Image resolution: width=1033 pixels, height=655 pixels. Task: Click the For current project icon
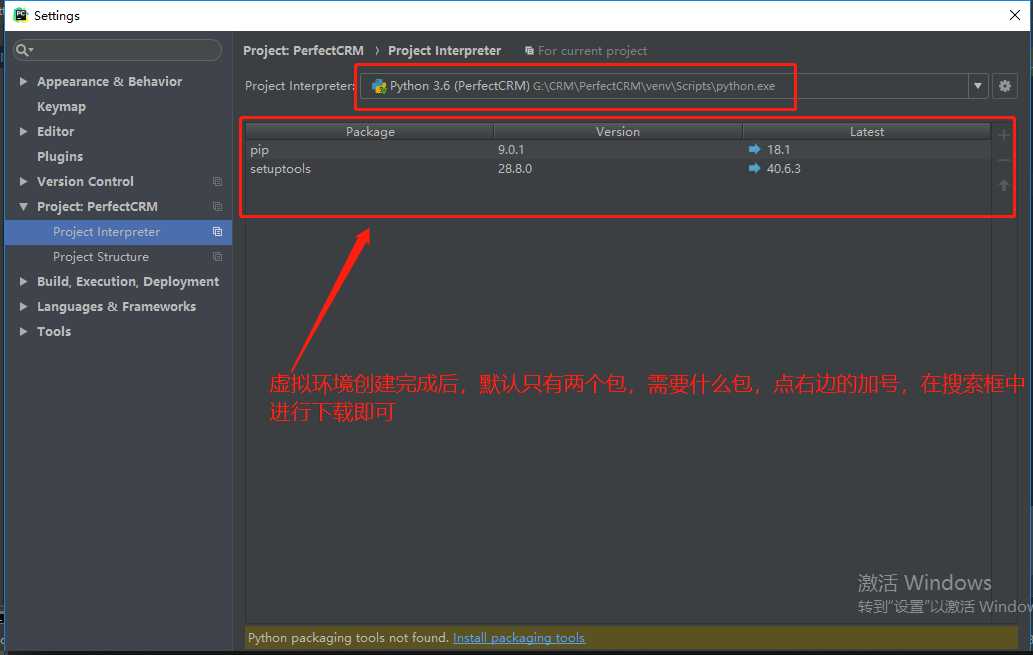(x=529, y=51)
